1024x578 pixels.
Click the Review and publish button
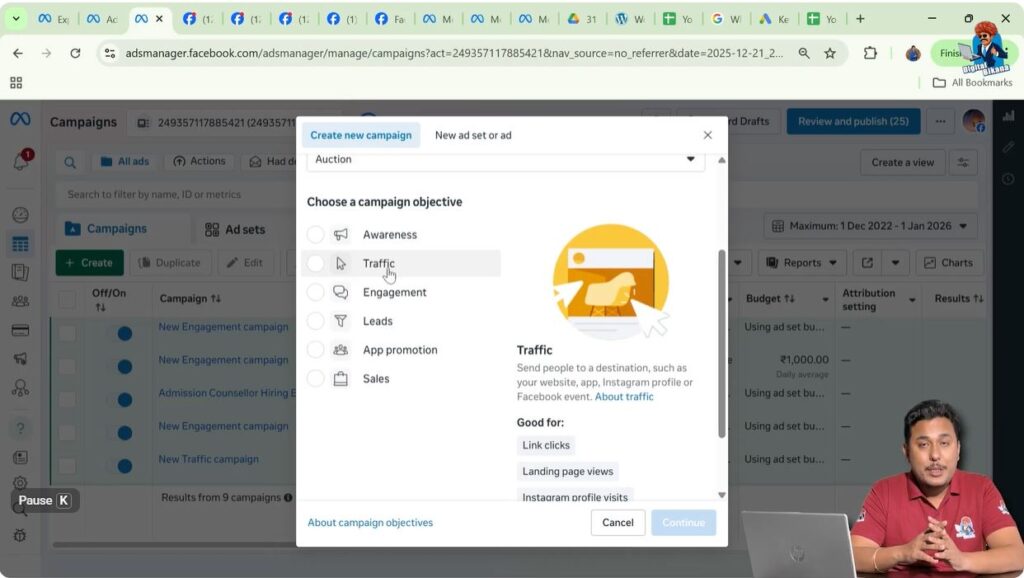pyautogui.click(x=853, y=120)
